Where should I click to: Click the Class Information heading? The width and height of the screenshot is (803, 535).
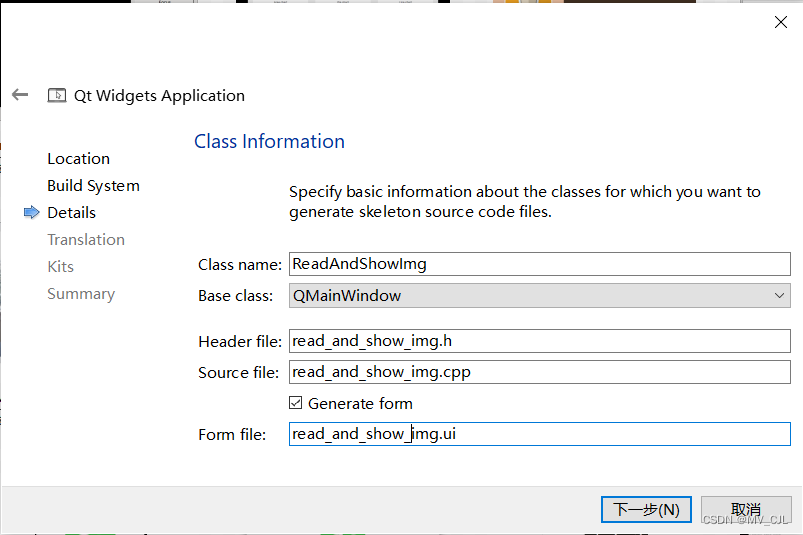pyautogui.click(x=269, y=141)
